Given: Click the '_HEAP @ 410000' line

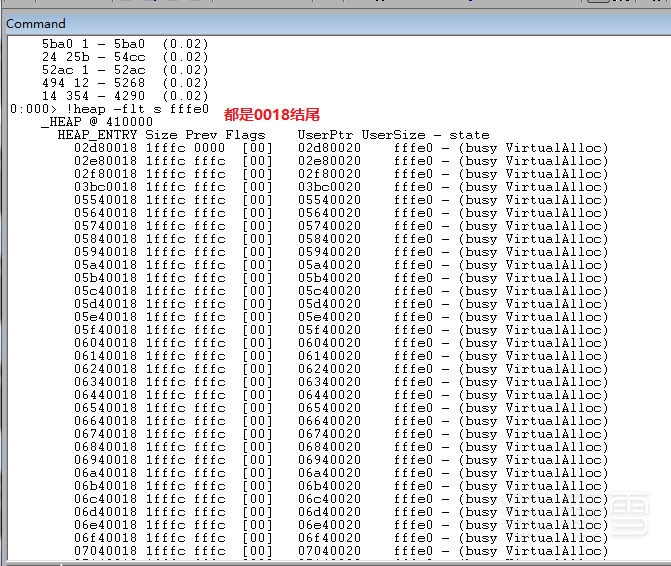Looking at the screenshot, I should pyautogui.click(x=97, y=122).
